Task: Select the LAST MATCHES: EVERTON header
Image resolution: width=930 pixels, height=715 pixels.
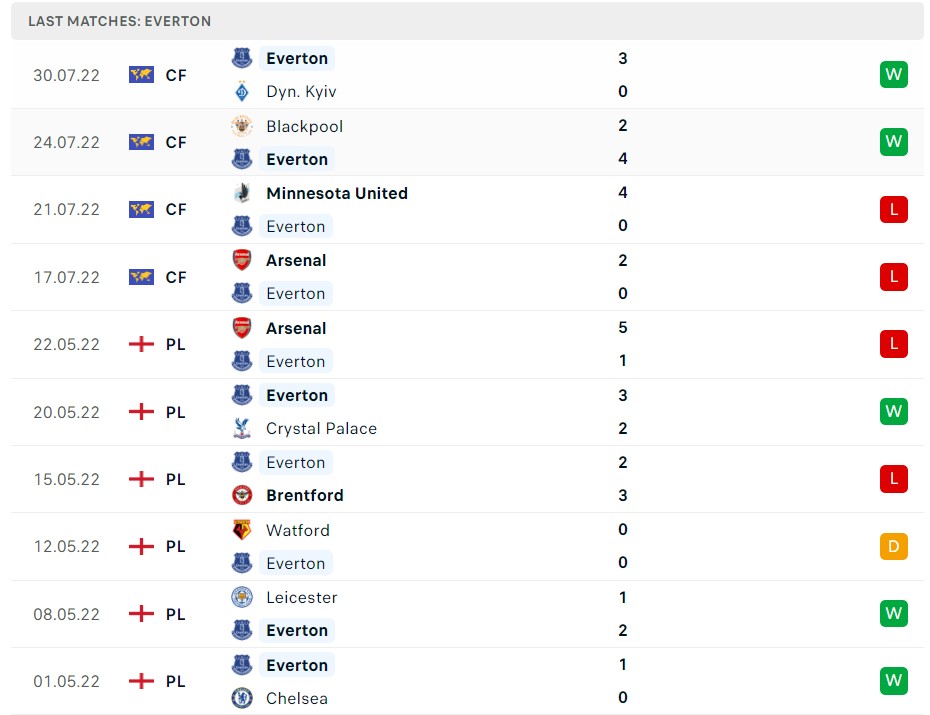Action: 118,20
